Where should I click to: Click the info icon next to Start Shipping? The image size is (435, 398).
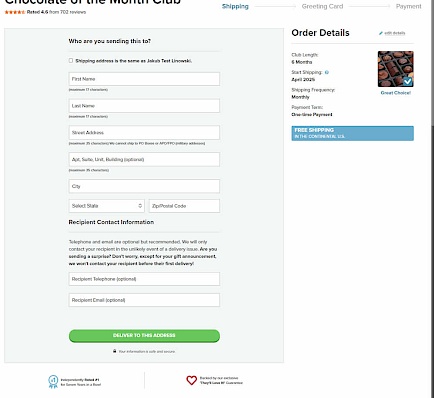327,72
